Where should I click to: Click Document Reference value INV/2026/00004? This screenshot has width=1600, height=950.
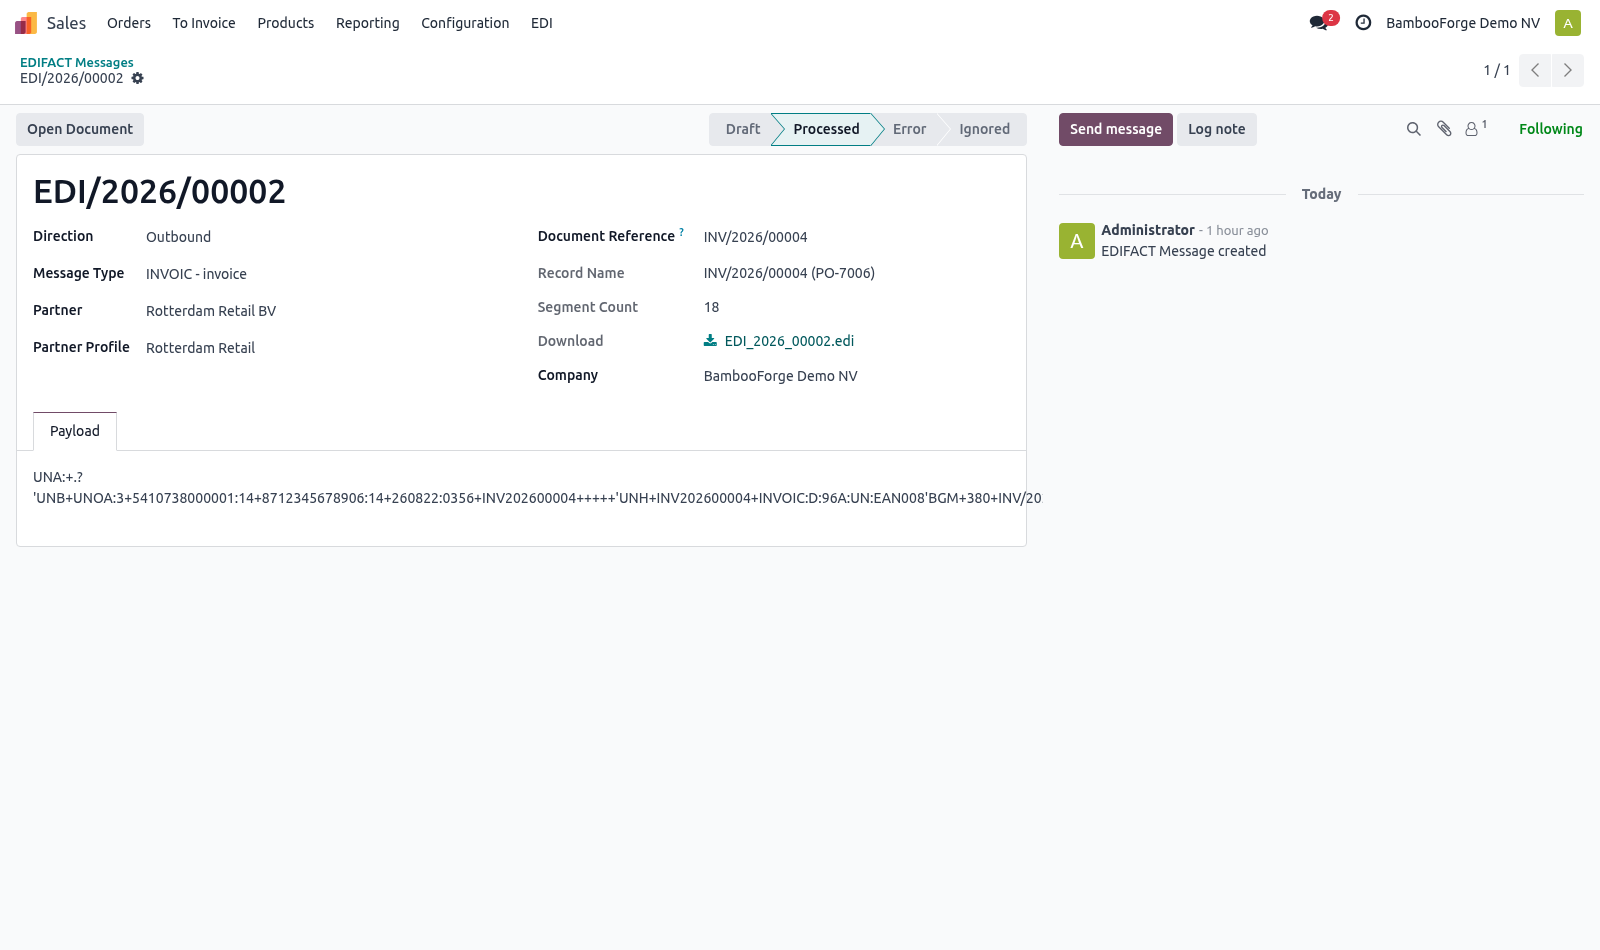tap(755, 237)
